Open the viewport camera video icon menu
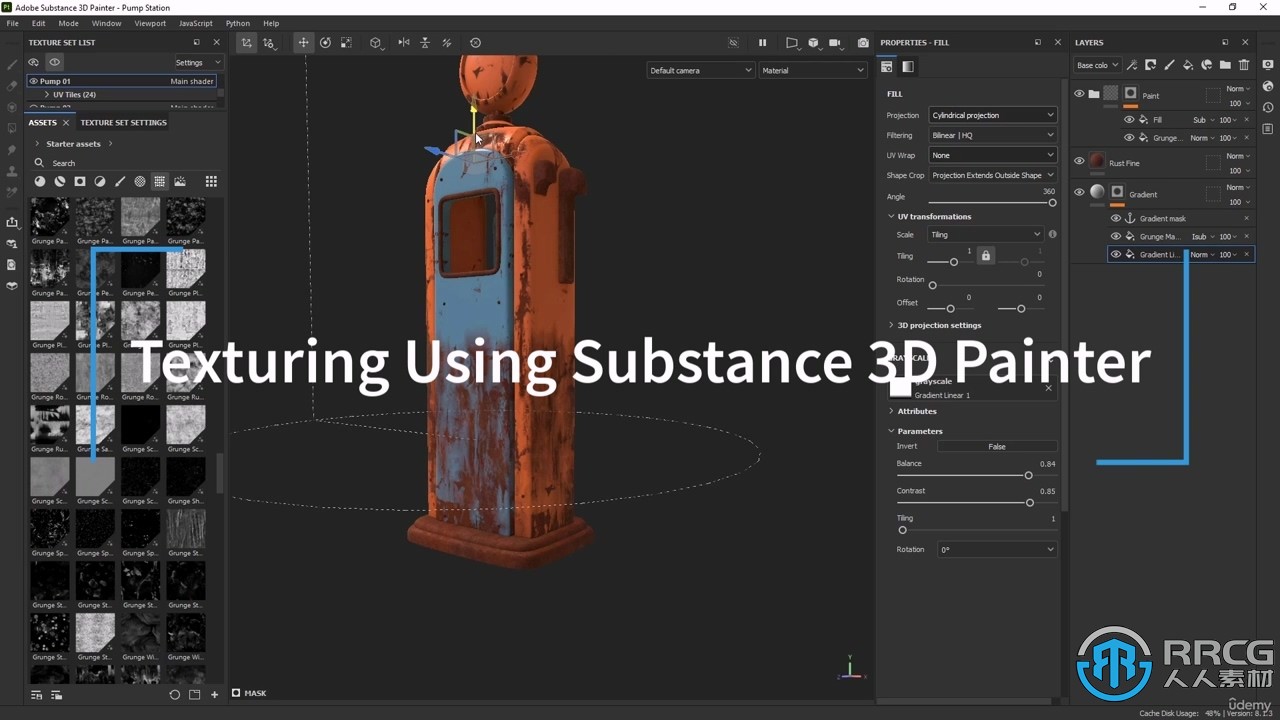This screenshot has height=720, width=1280. point(836,43)
